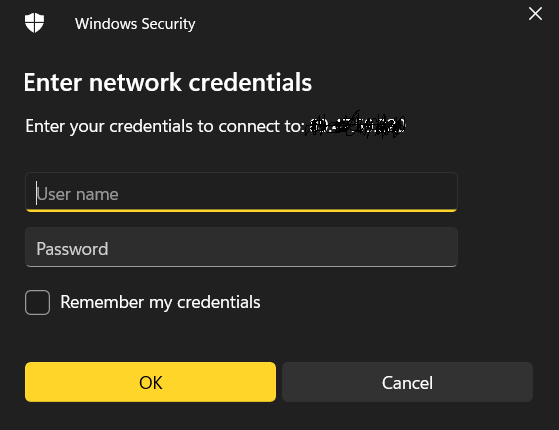This screenshot has height=430, width=559.
Task: Tick the Remember my credentials checkbox
Action: [37, 302]
